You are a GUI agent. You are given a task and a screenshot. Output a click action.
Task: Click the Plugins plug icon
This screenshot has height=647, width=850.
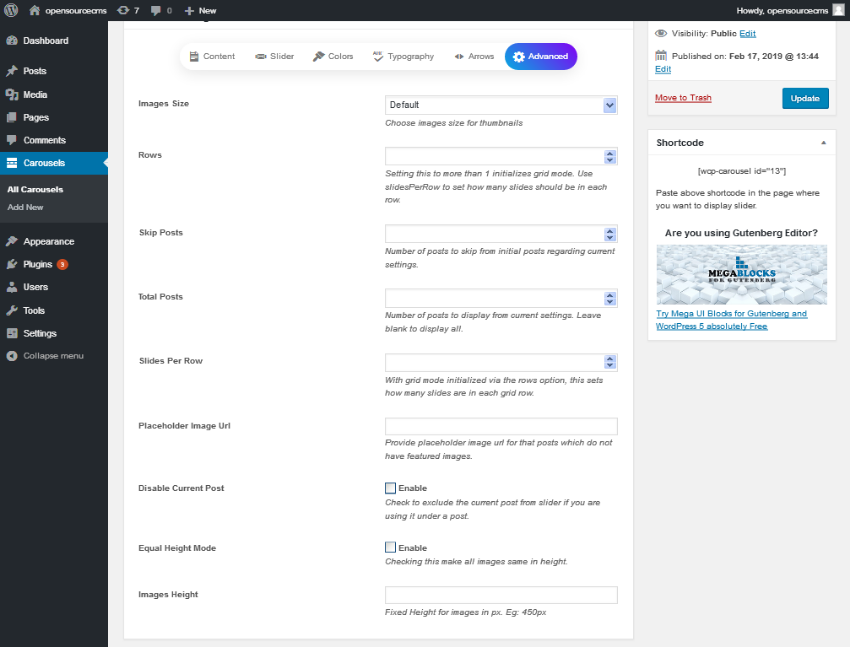click(x=12, y=264)
